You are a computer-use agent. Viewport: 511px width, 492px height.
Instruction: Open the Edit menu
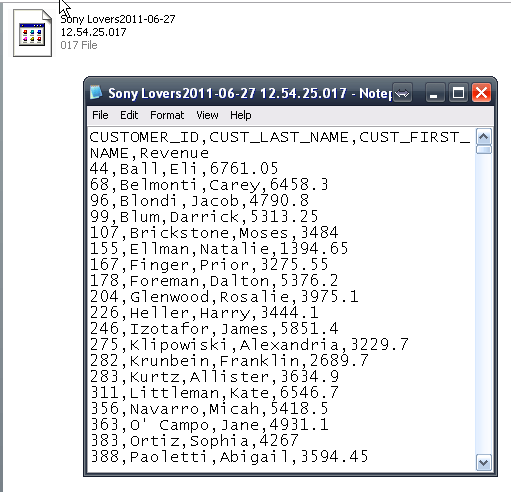coord(129,115)
